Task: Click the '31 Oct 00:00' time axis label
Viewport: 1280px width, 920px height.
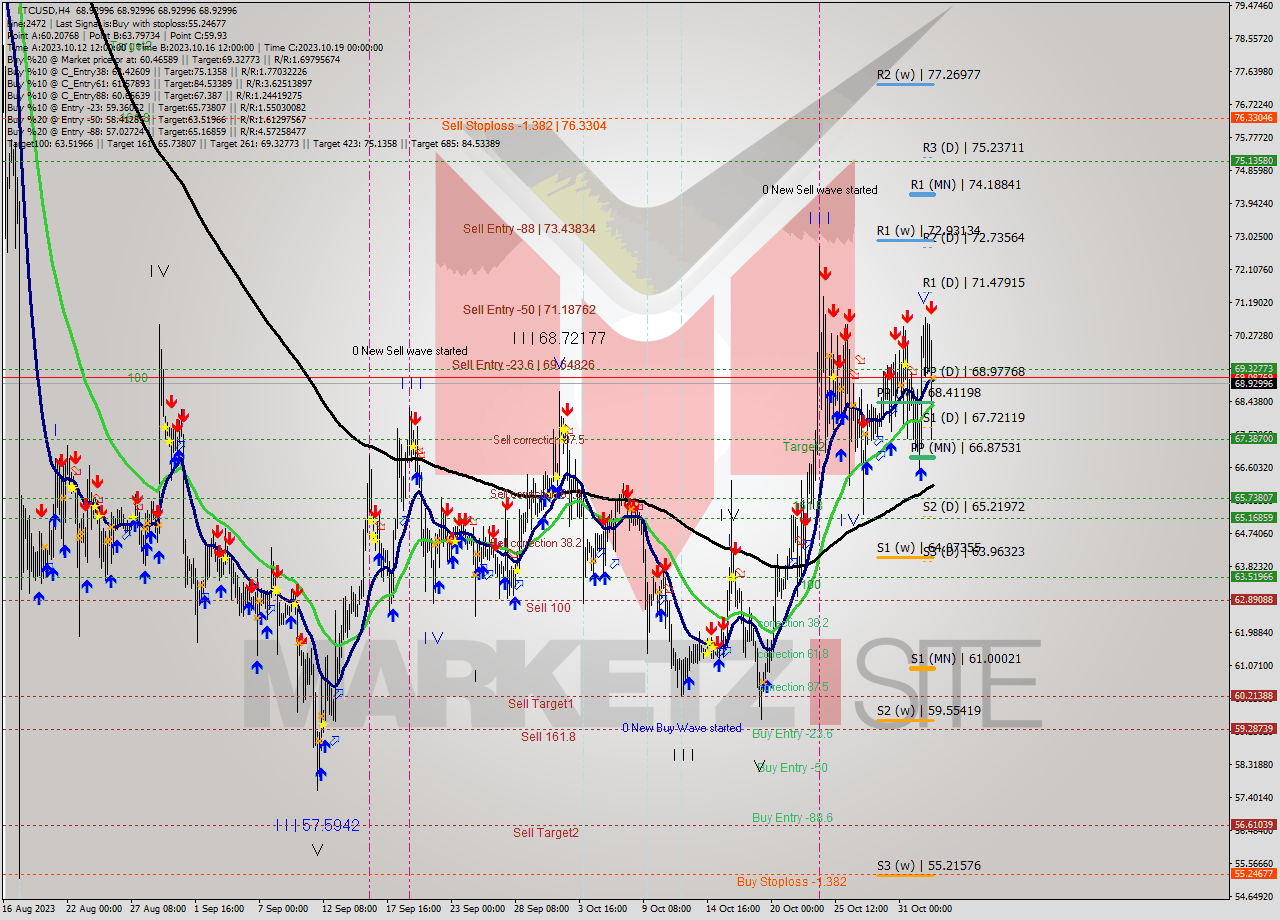Action: (925, 909)
